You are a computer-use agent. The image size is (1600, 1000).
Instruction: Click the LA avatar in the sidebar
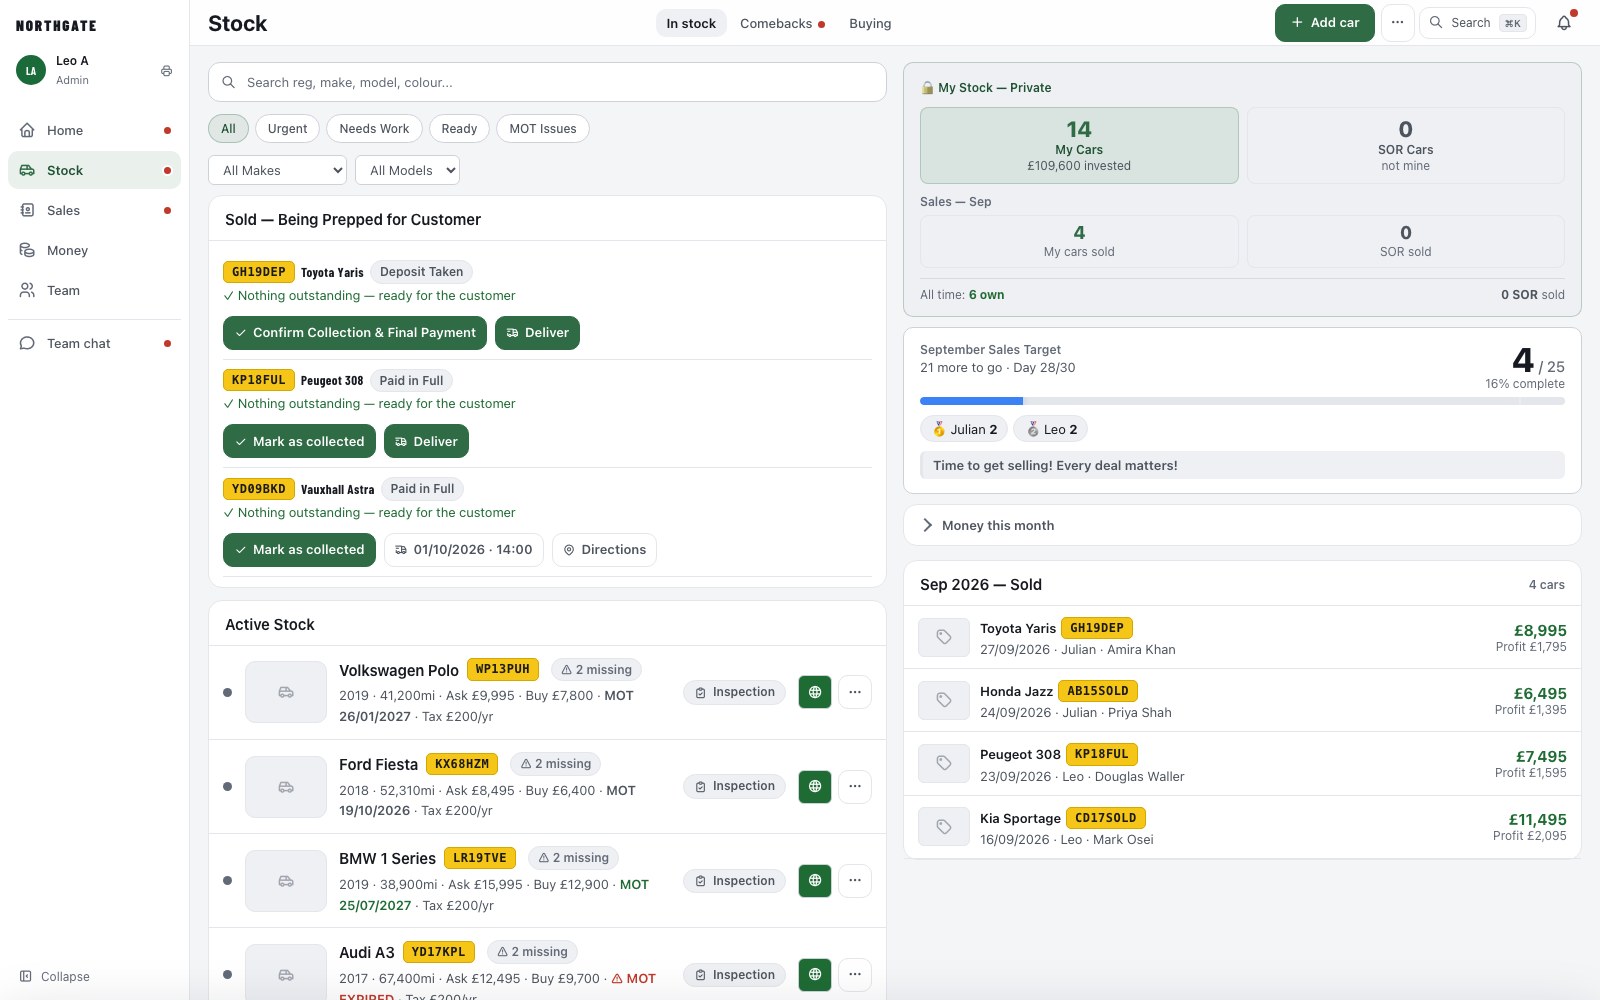(x=31, y=71)
